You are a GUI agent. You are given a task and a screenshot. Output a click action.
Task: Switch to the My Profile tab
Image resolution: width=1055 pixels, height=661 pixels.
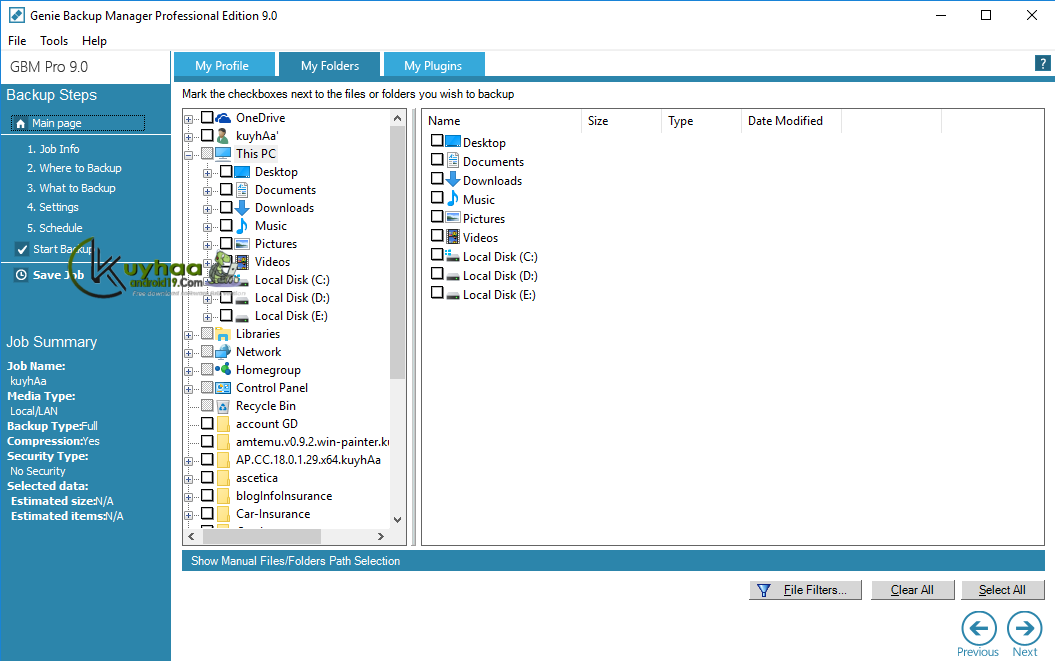(224, 65)
